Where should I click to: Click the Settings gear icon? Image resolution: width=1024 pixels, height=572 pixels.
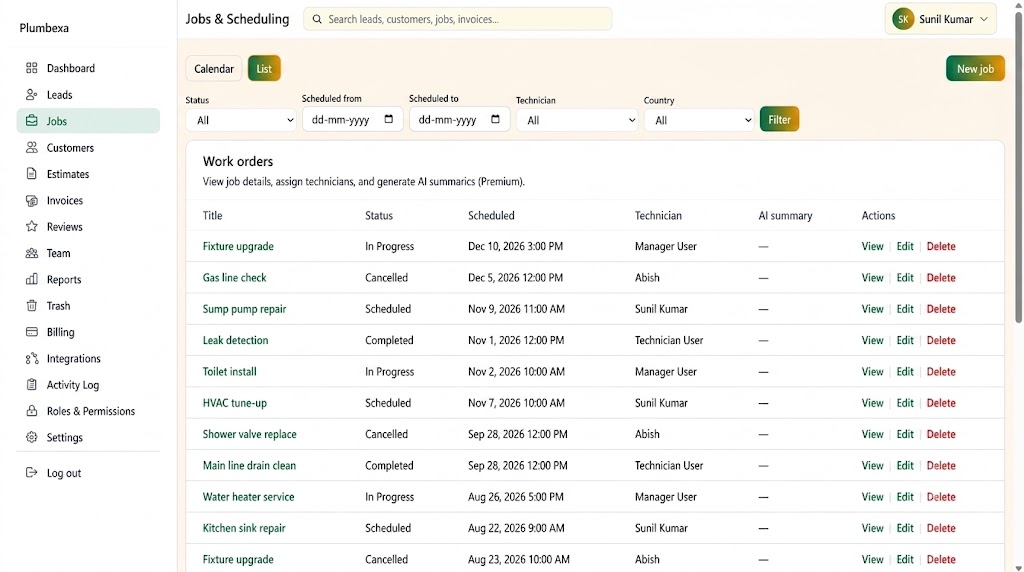31,437
